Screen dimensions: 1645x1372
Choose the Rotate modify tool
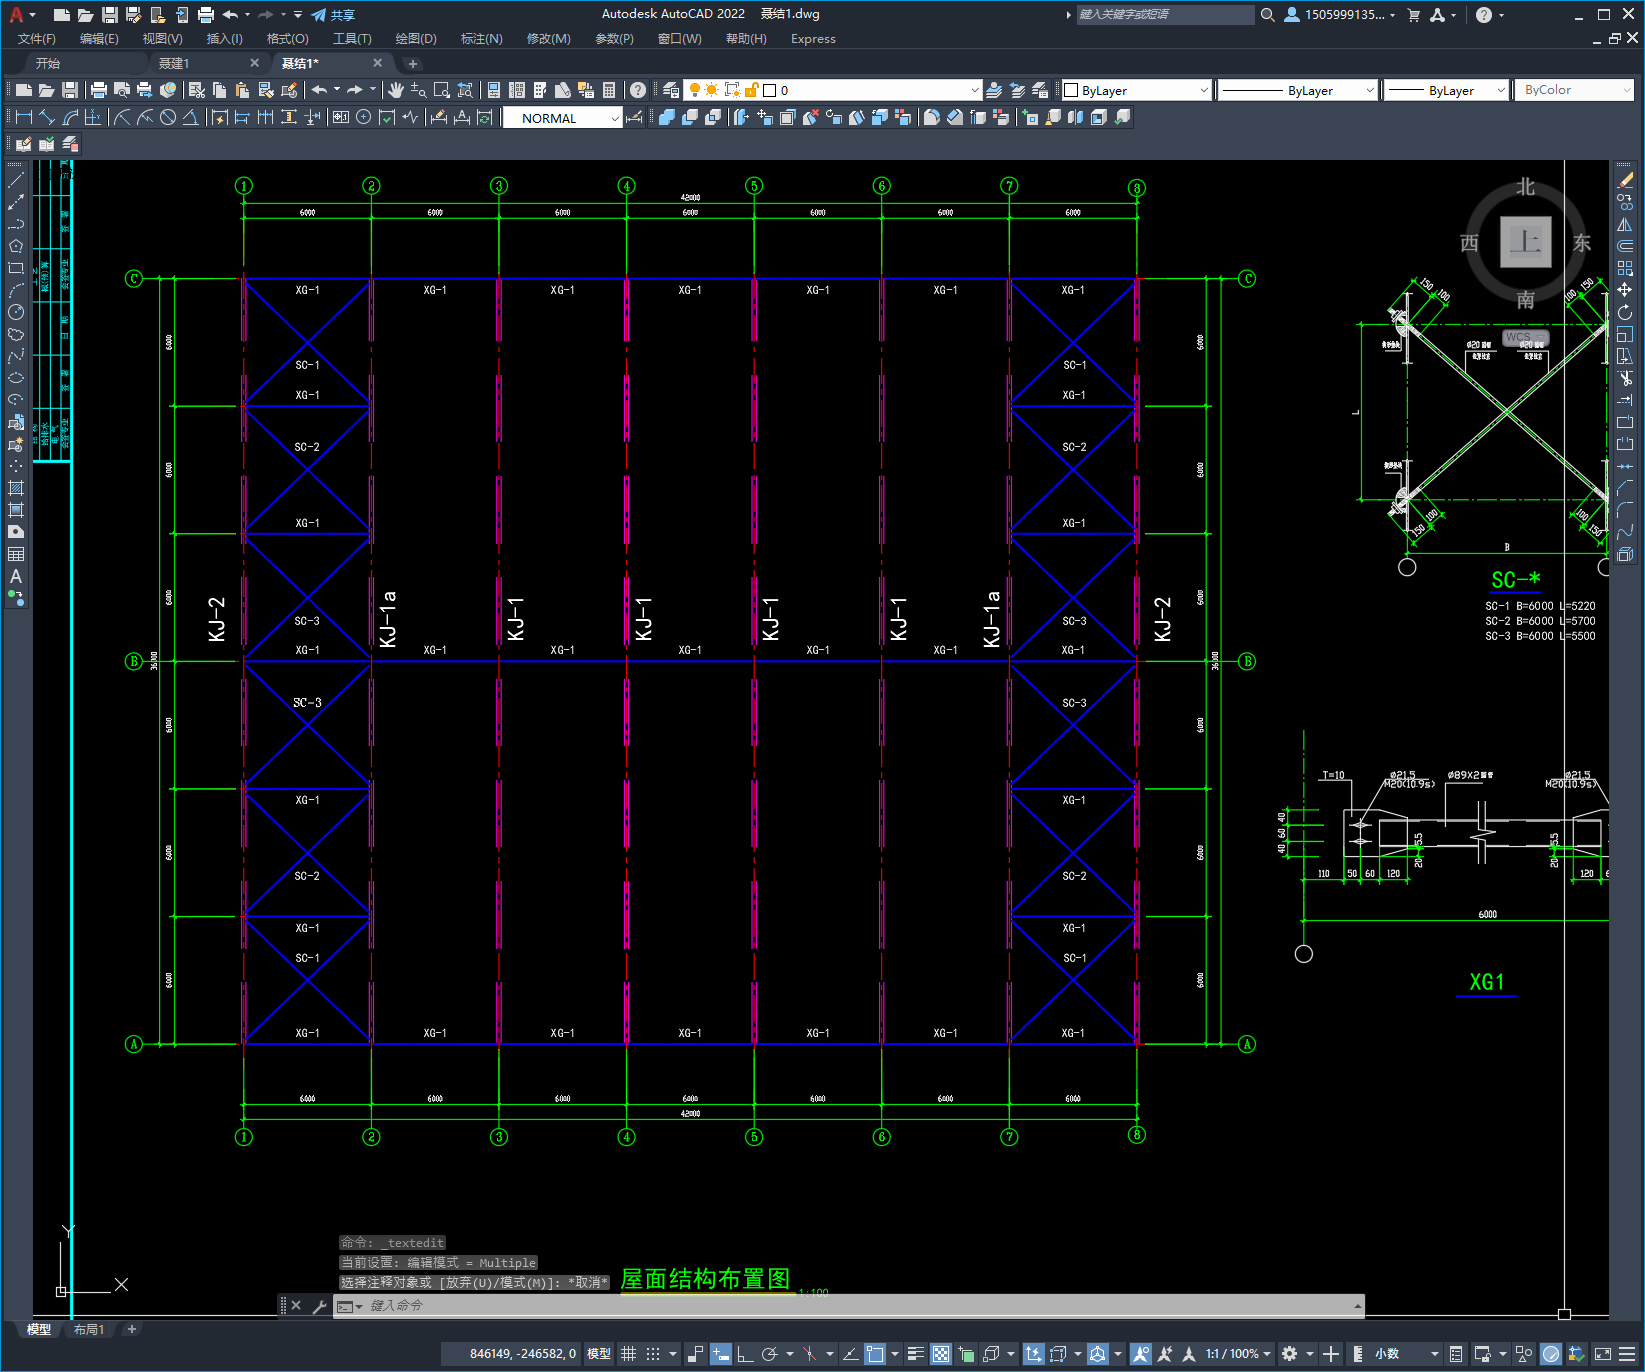pyautogui.click(x=1625, y=312)
